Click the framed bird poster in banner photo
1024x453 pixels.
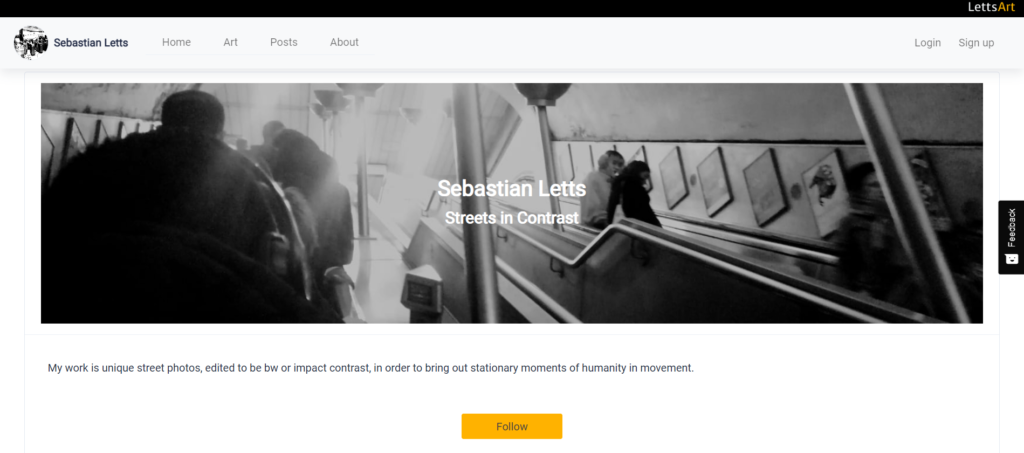coord(824,191)
